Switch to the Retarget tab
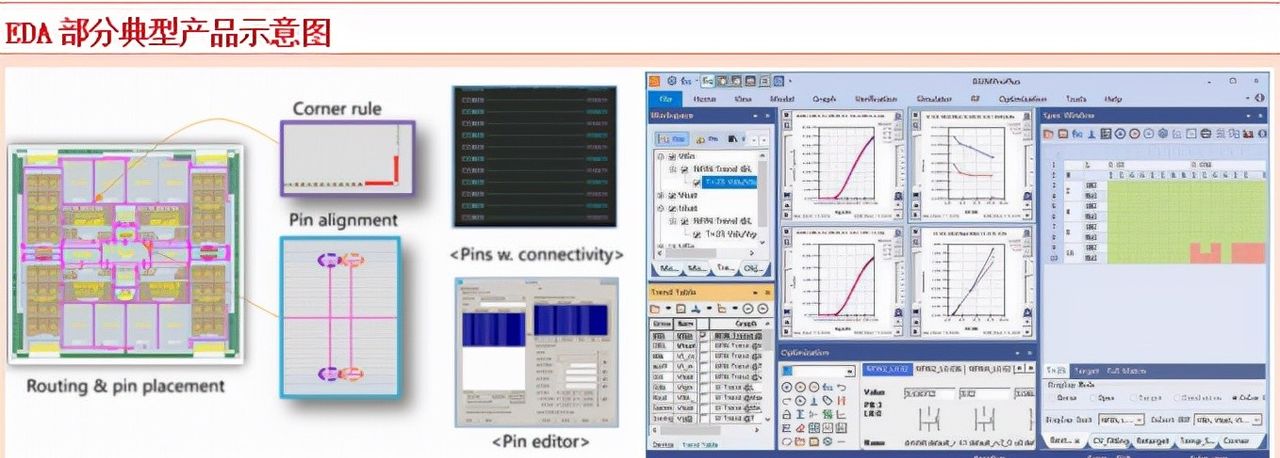 click(1153, 440)
